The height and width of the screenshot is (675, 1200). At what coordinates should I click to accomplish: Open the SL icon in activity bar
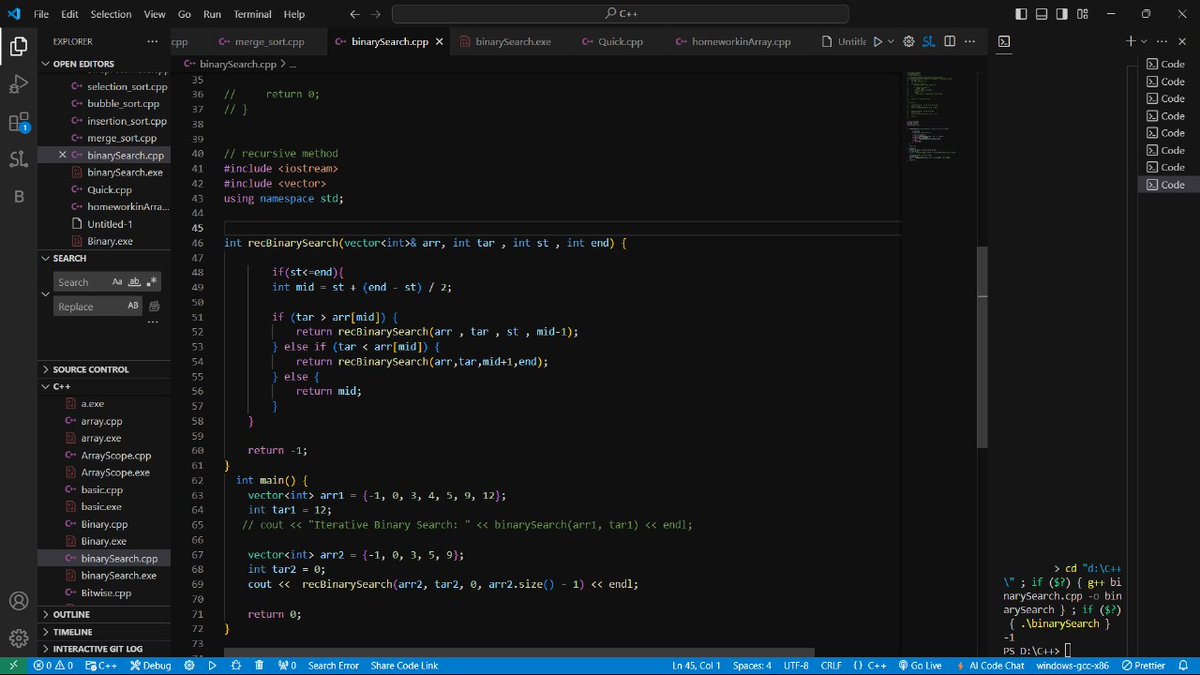[18, 159]
